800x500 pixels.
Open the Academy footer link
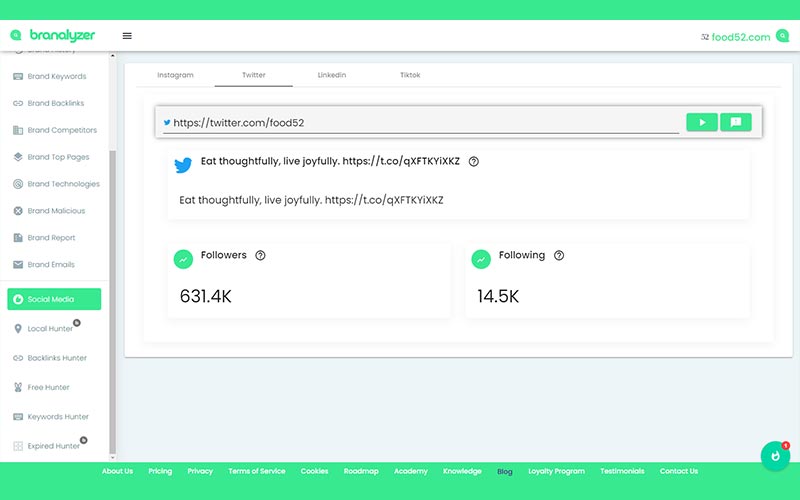411,471
